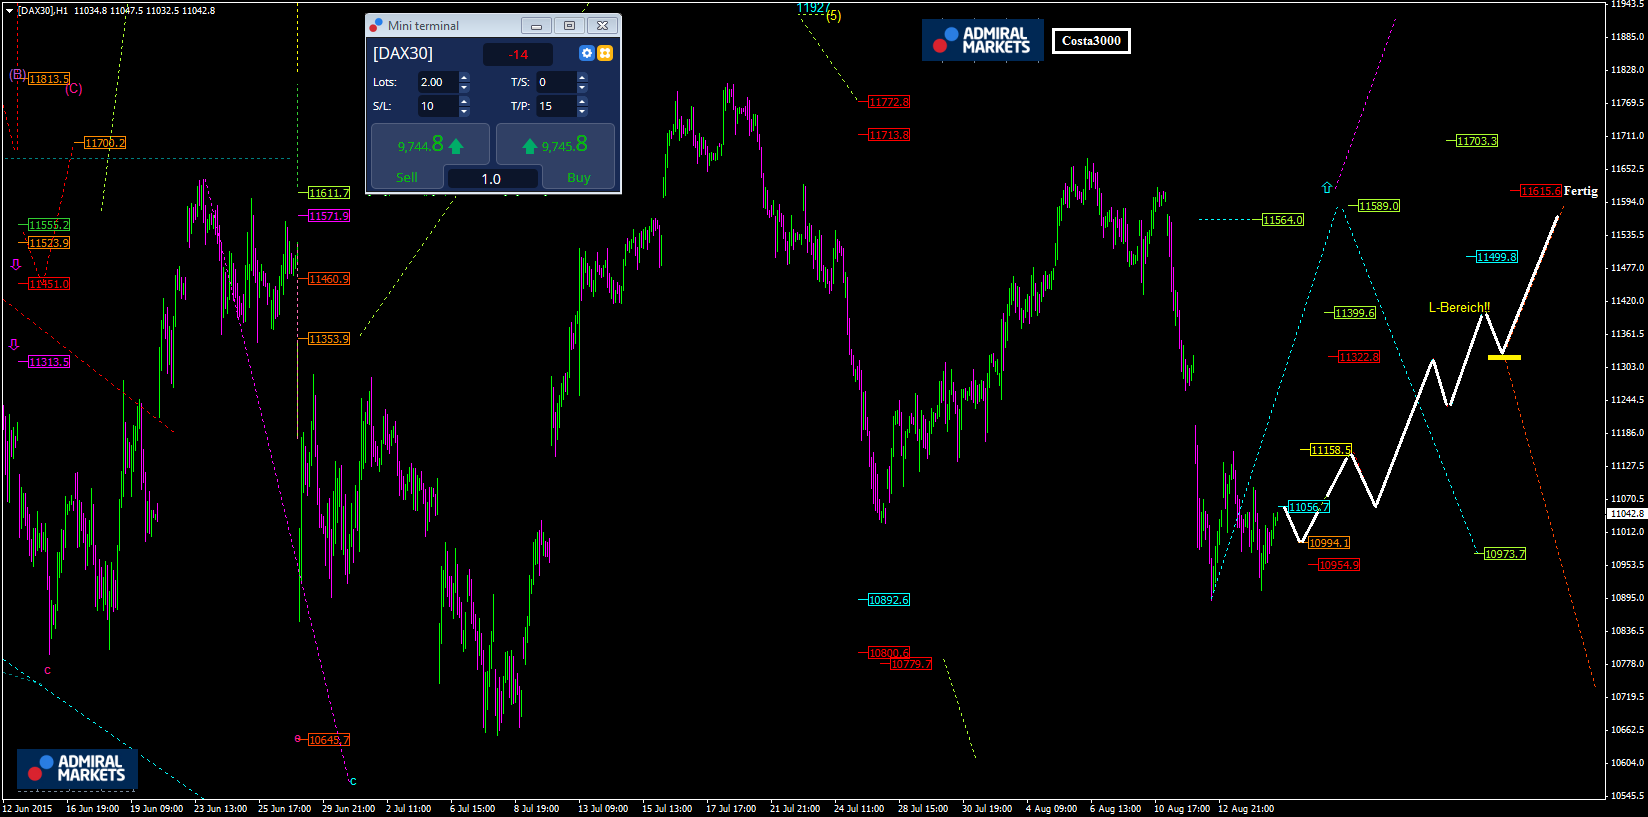Restore the Mini terminal window
The image size is (1648, 817).
coord(569,26)
